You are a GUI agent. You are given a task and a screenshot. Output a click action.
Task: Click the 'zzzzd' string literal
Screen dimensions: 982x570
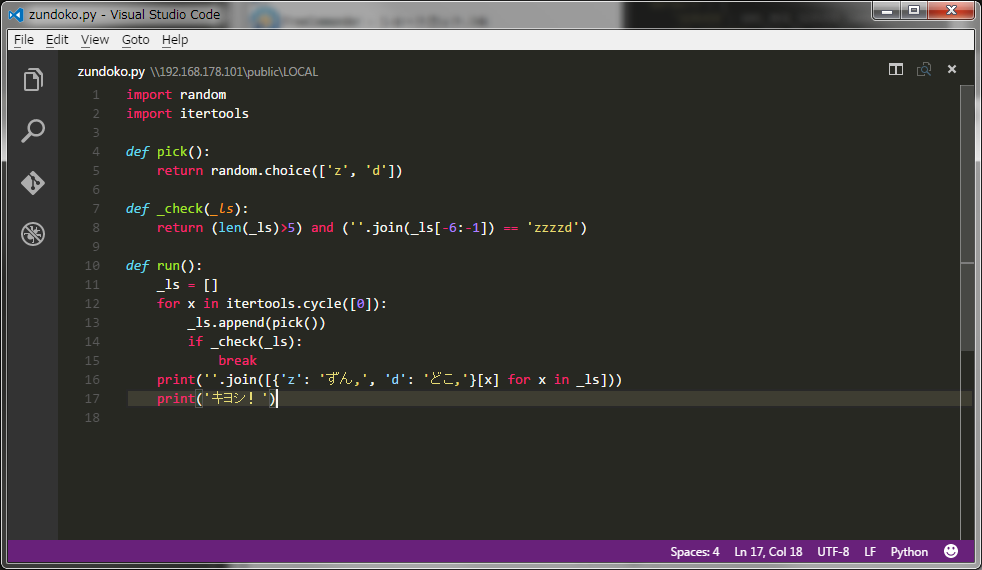553,227
